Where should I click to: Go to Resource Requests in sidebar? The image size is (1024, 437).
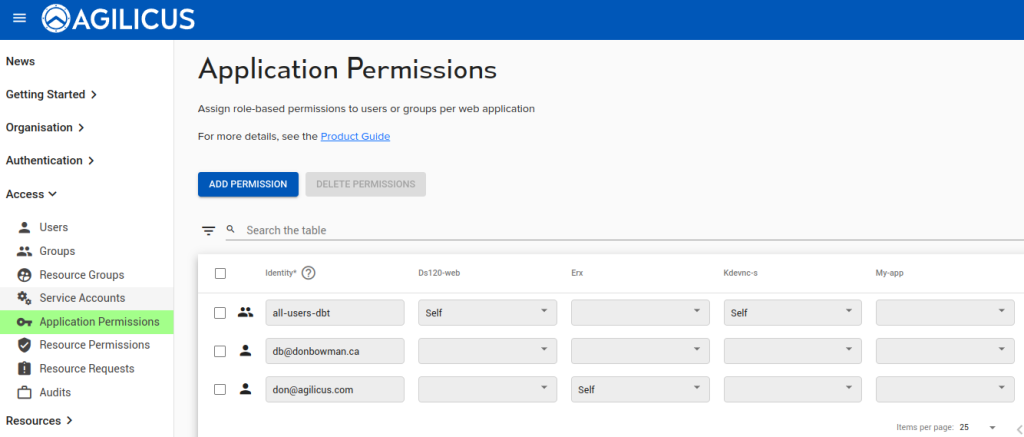[x=86, y=369]
